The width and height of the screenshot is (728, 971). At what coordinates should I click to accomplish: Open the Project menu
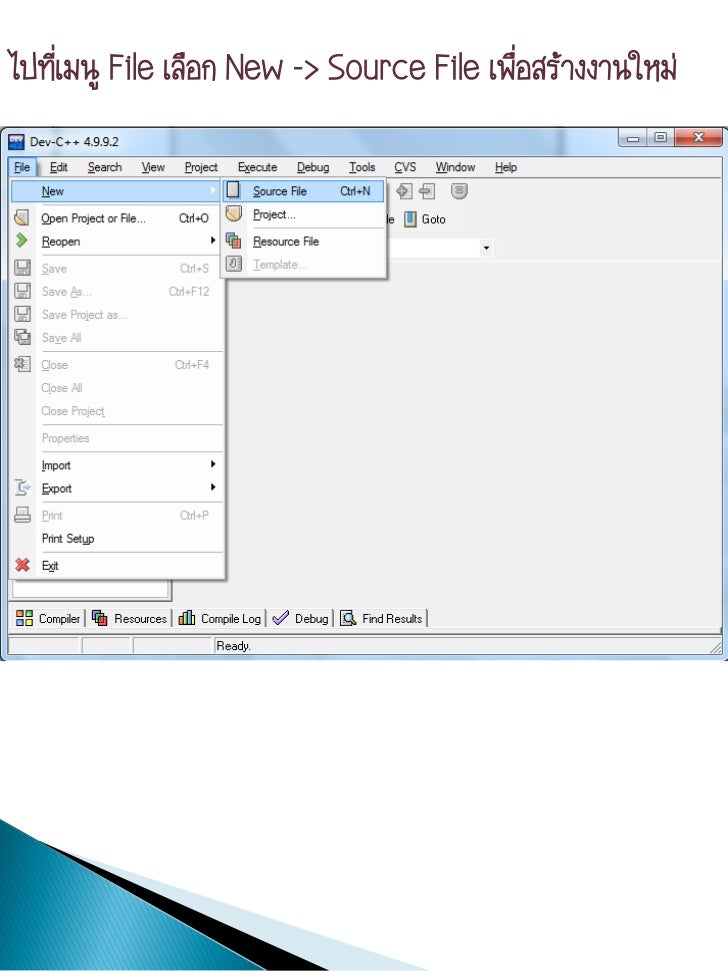point(201,167)
